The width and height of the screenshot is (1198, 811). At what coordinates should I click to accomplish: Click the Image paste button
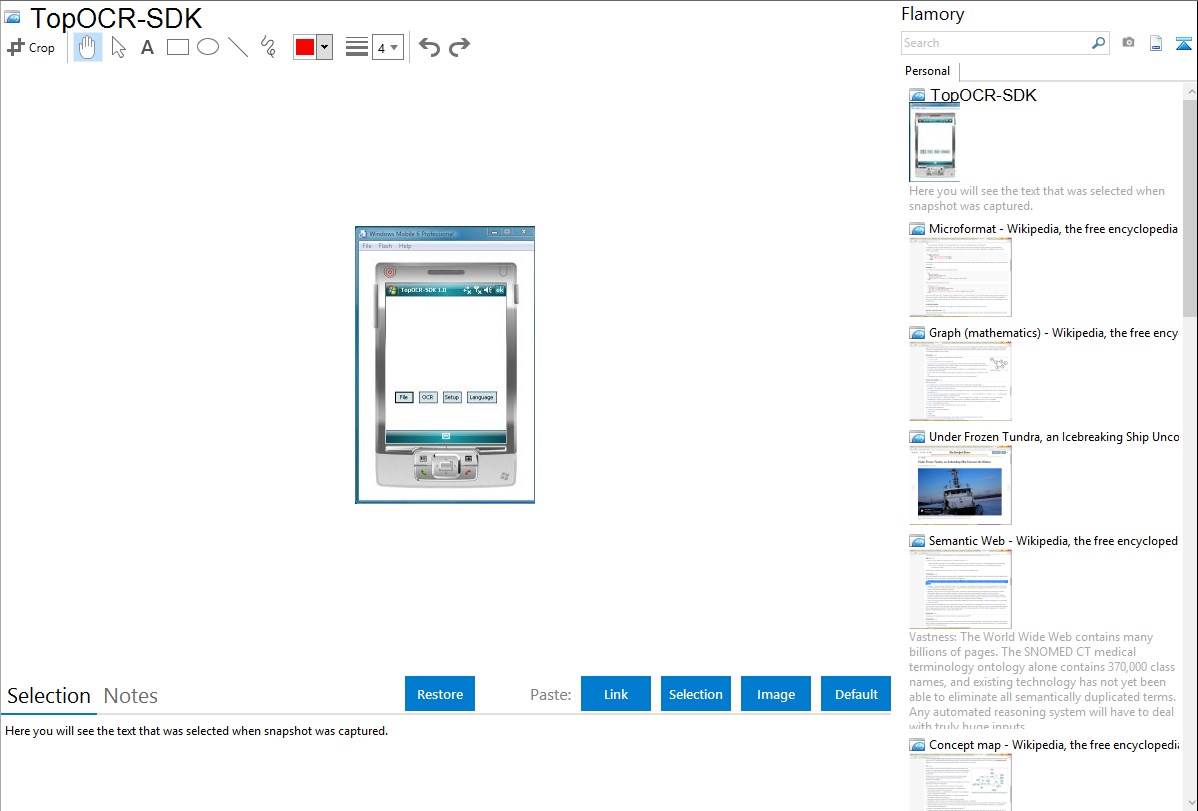(x=776, y=694)
